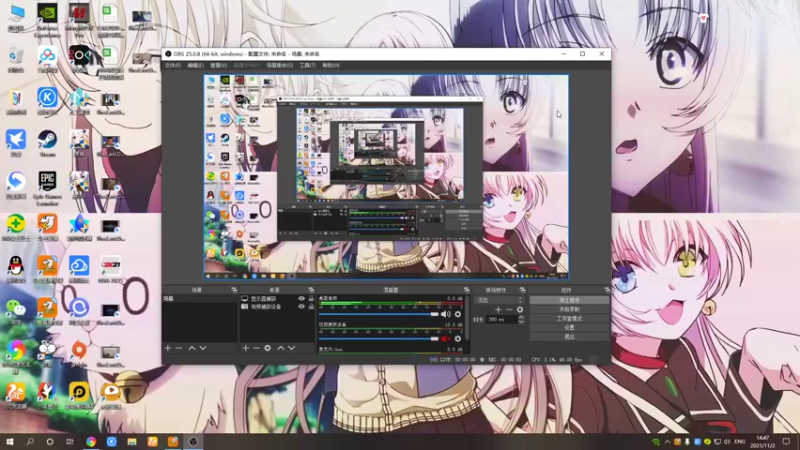This screenshot has height=450, width=800.
Task: Increase transition duration with the up arrow
Action: (x=521, y=317)
